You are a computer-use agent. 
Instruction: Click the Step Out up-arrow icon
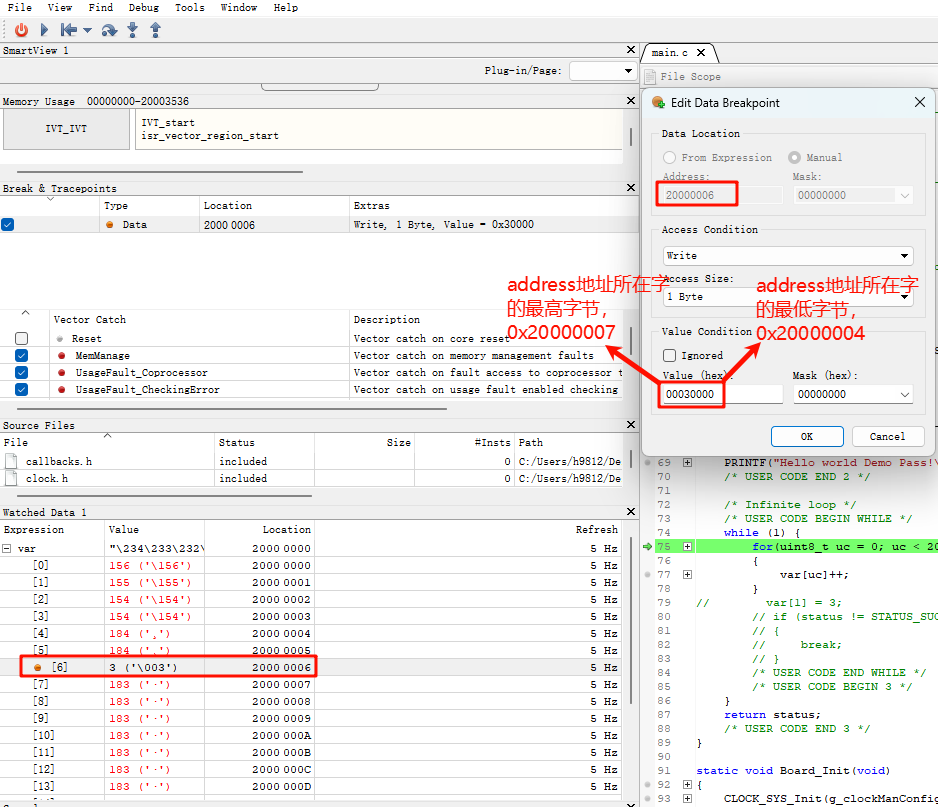(155, 30)
